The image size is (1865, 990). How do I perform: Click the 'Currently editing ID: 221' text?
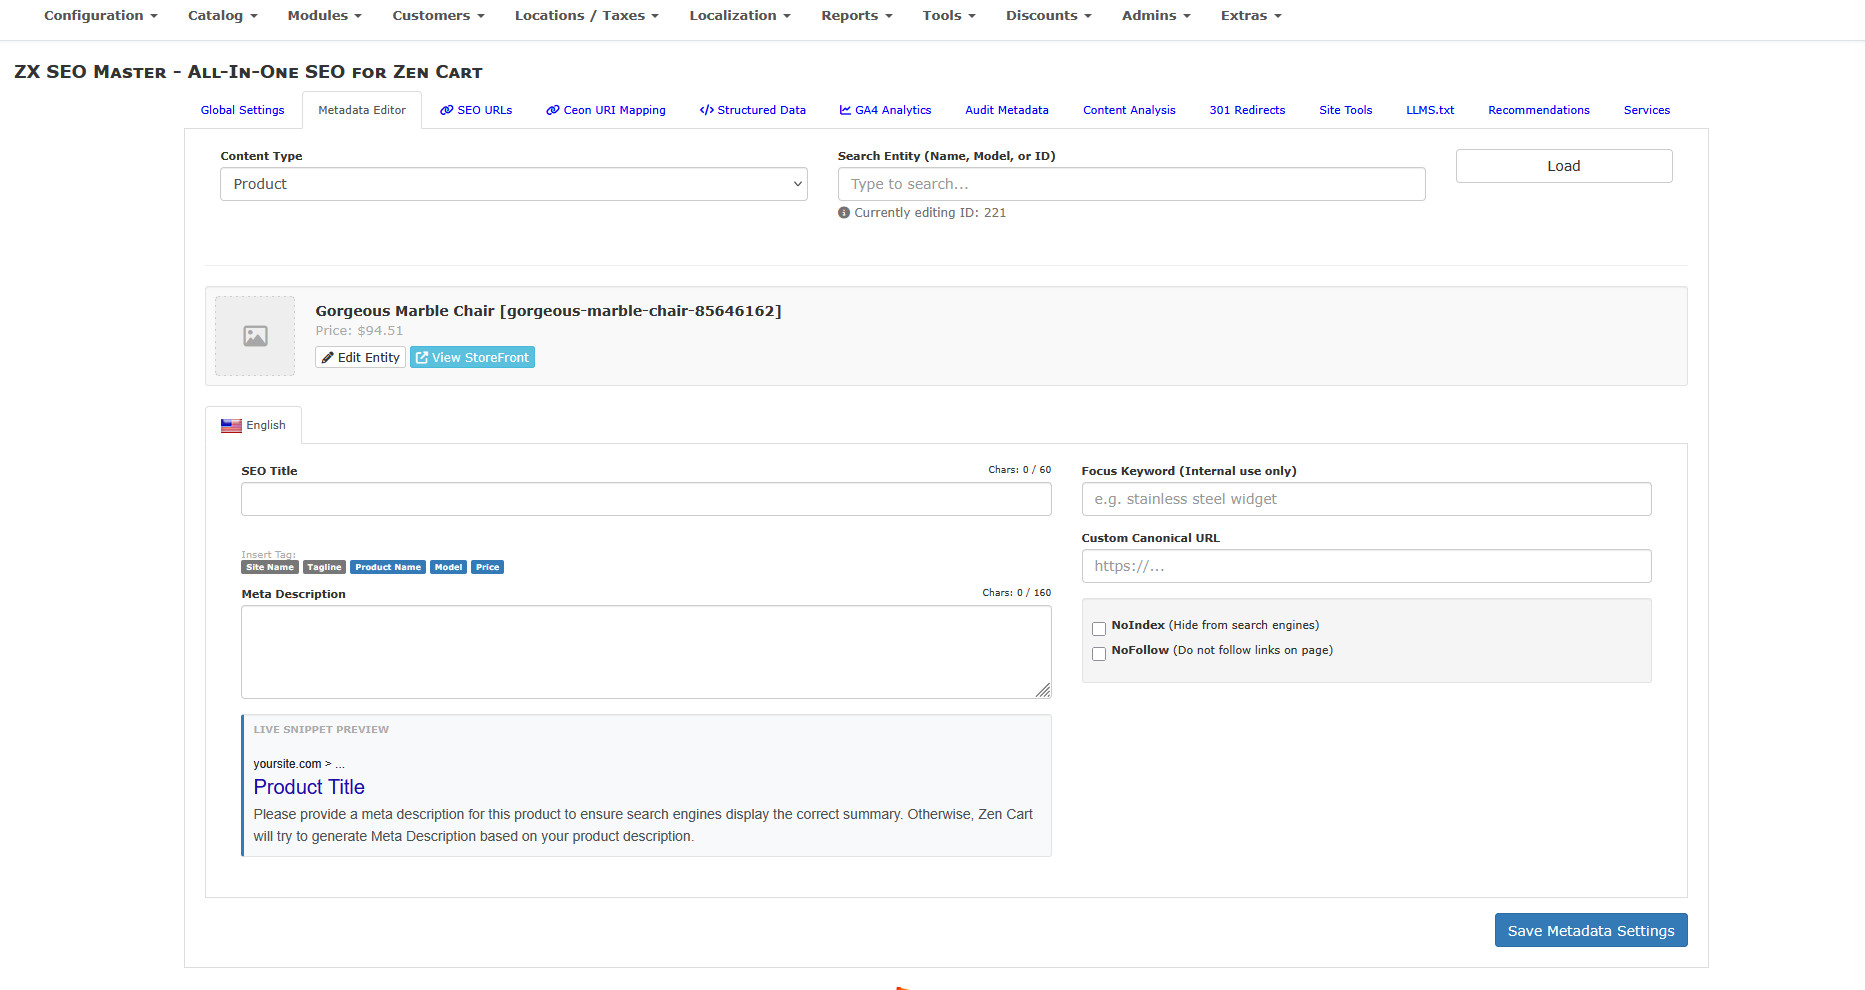pyautogui.click(x=930, y=213)
